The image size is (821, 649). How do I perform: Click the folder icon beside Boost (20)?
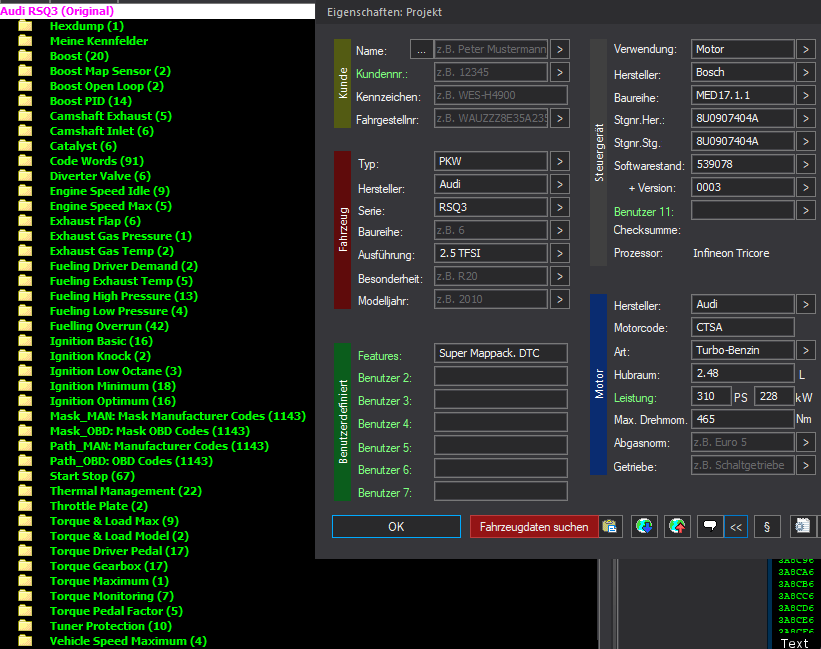25,56
